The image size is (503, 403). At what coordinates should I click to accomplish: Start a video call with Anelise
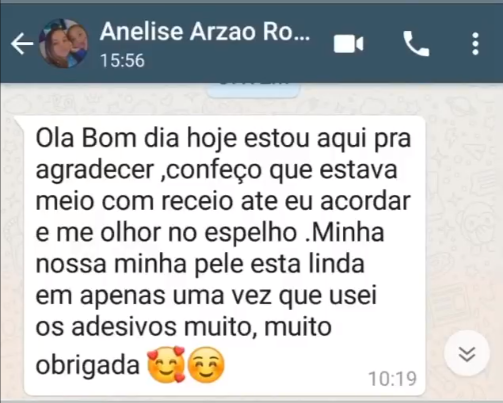[x=348, y=44]
